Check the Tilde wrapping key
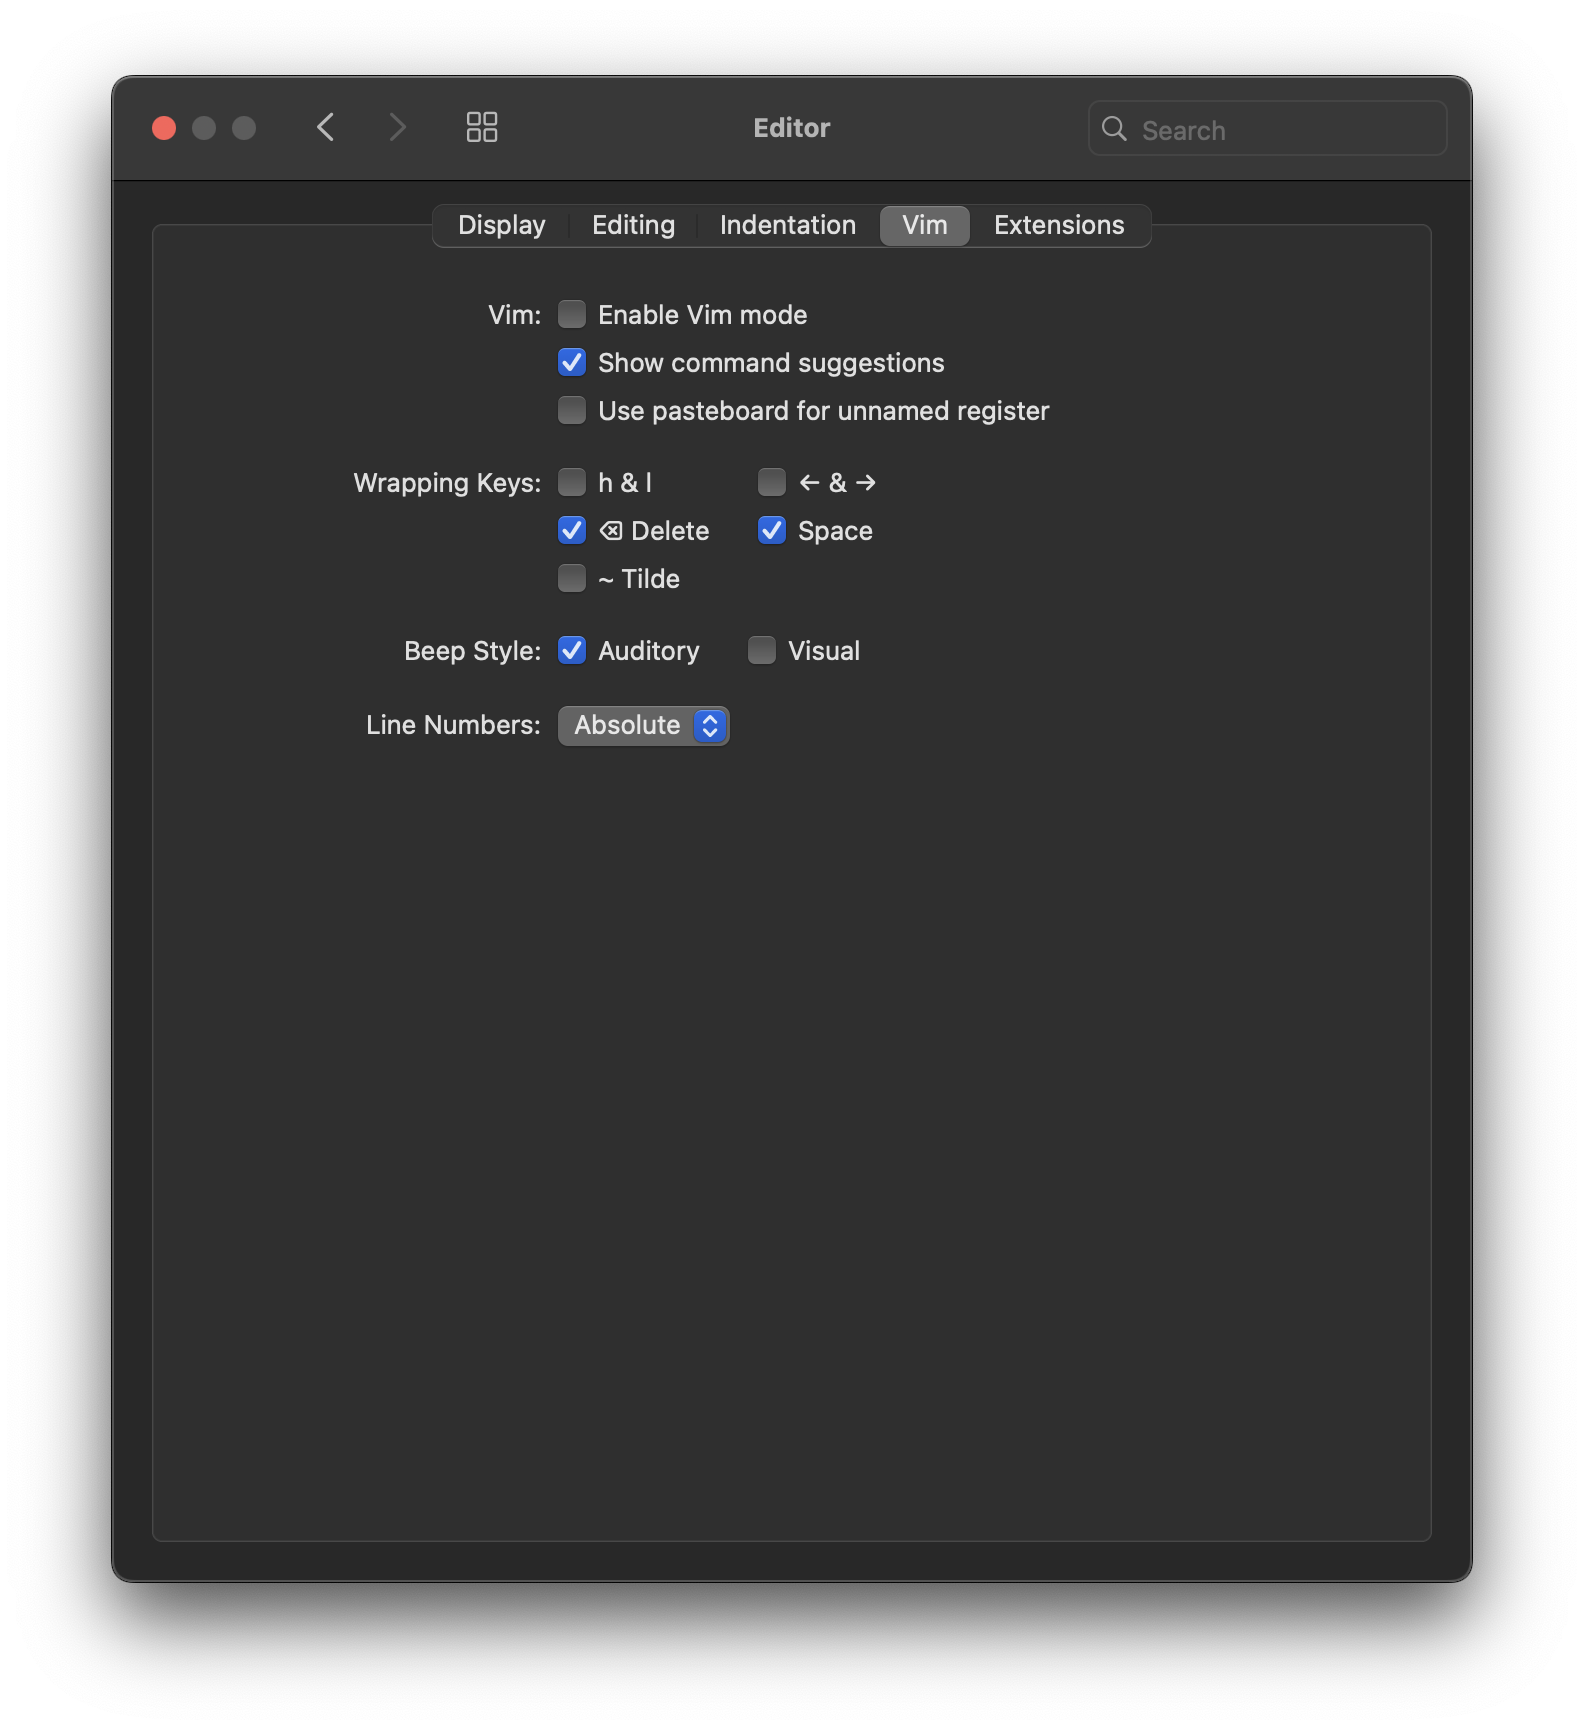This screenshot has width=1584, height=1730. click(572, 578)
